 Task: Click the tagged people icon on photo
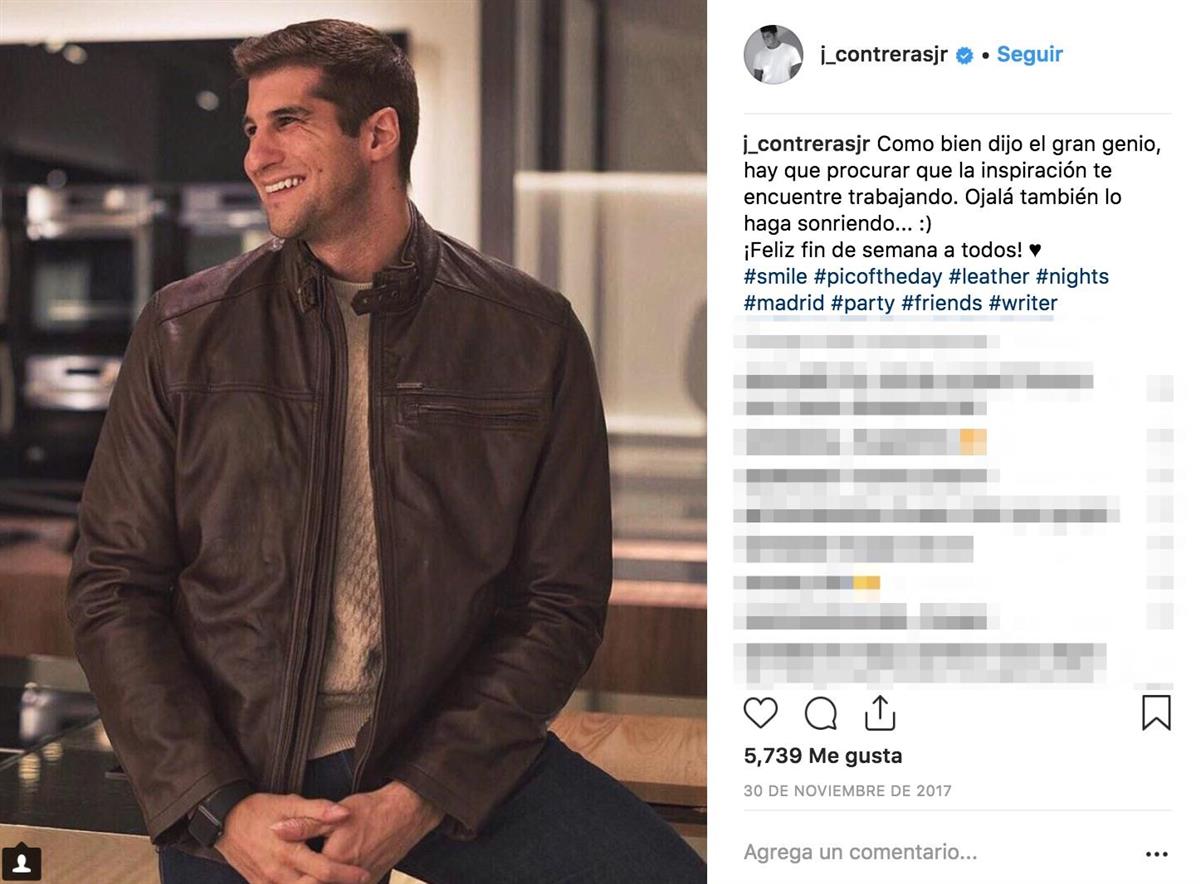pos(21,862)
